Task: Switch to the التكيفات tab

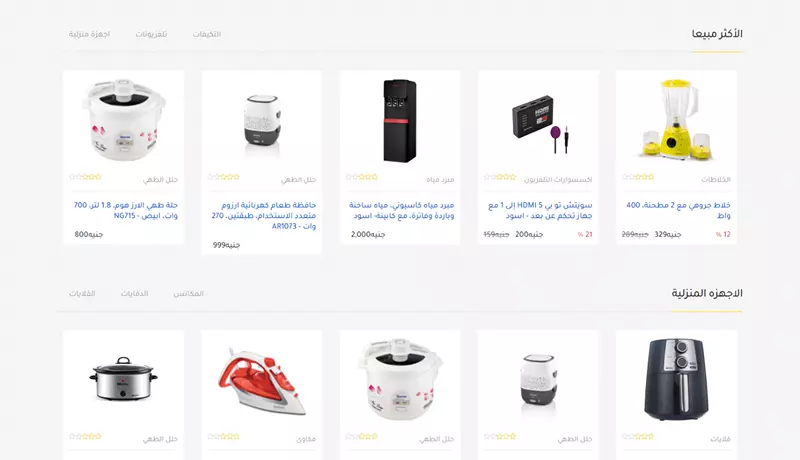Action: [207, 34]
